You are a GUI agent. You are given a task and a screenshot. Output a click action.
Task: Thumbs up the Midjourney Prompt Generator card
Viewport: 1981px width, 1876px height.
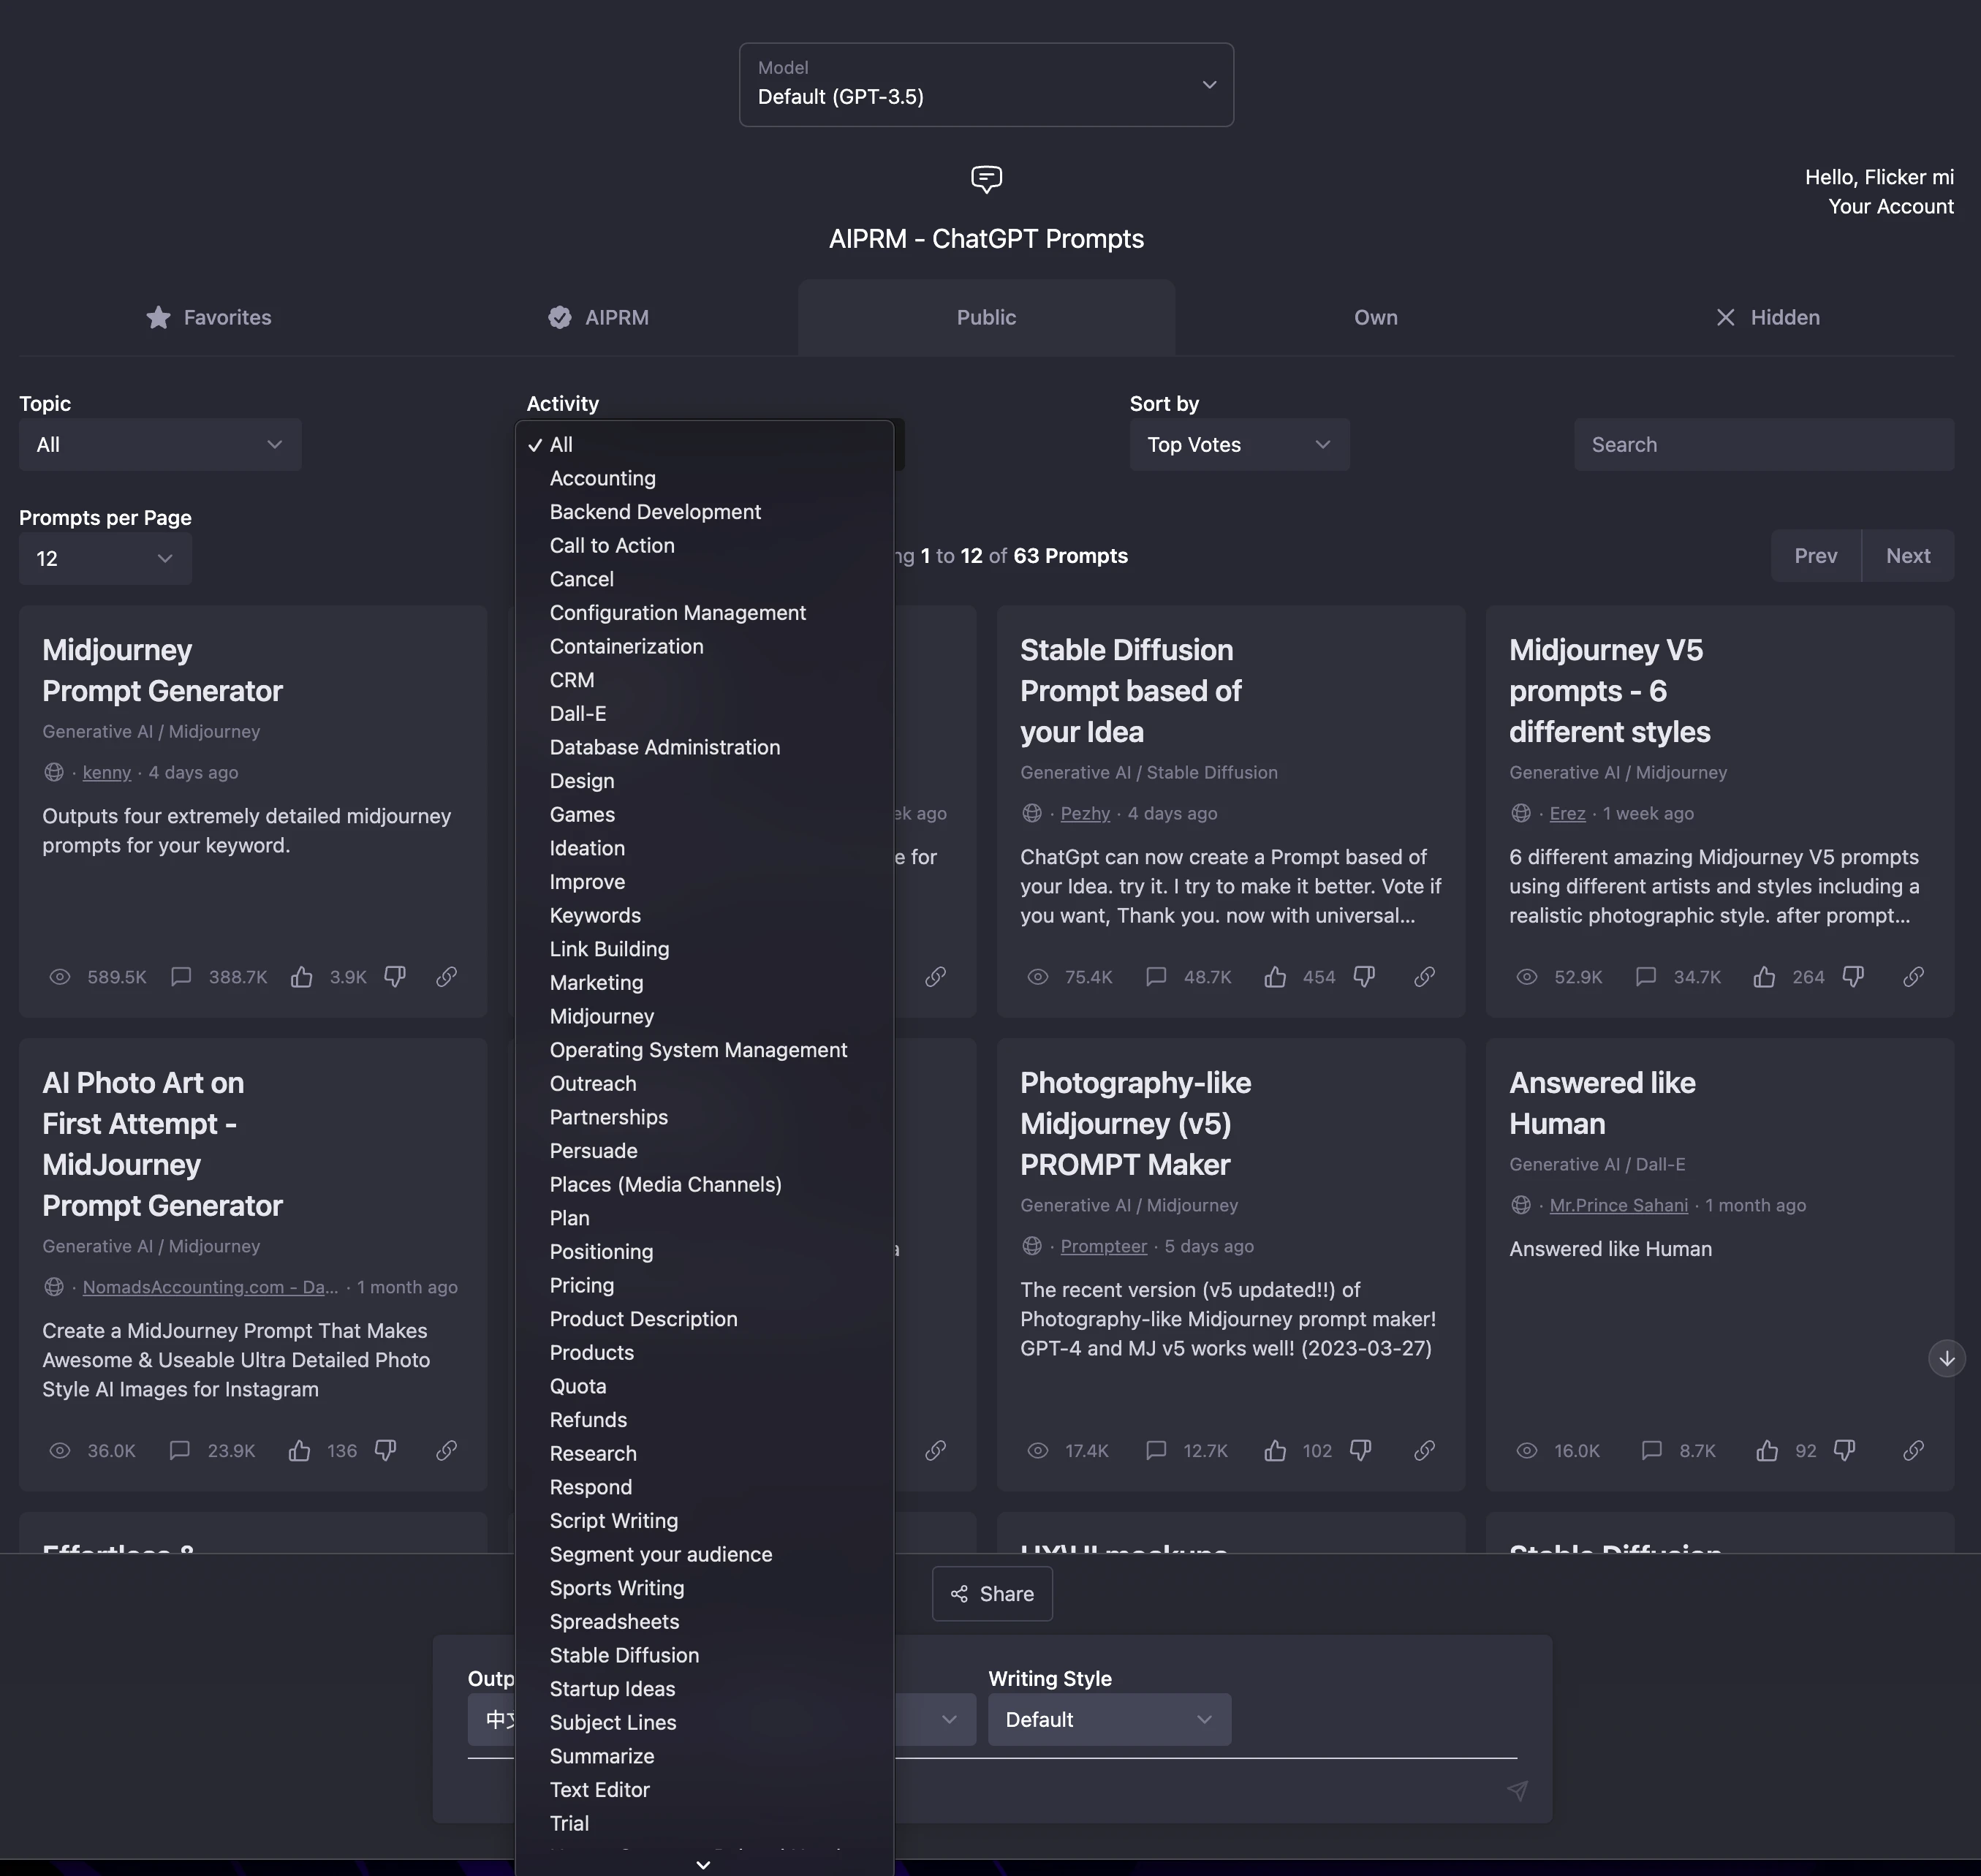tap(302, 977)
